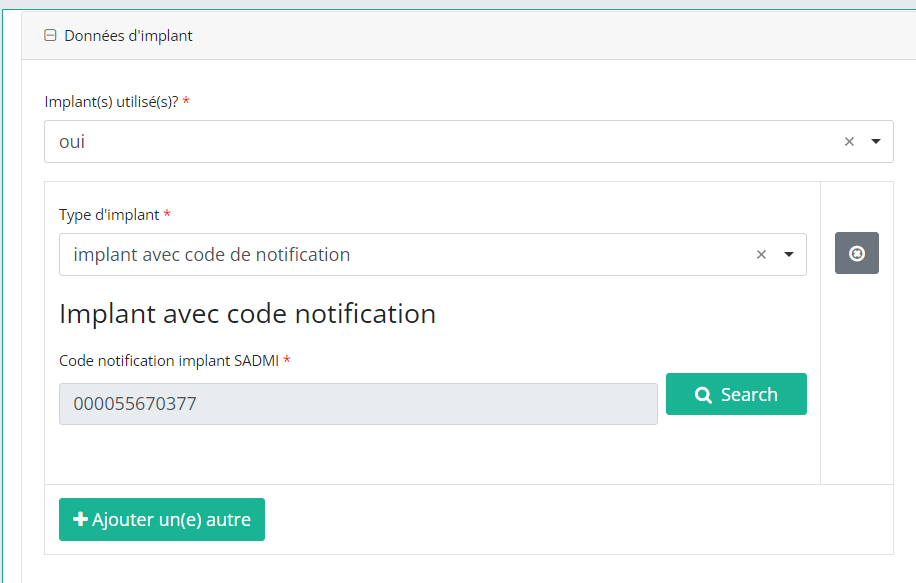Collapse the Données d'implant section icon
916x583 pixels.
tap(50, 36)
